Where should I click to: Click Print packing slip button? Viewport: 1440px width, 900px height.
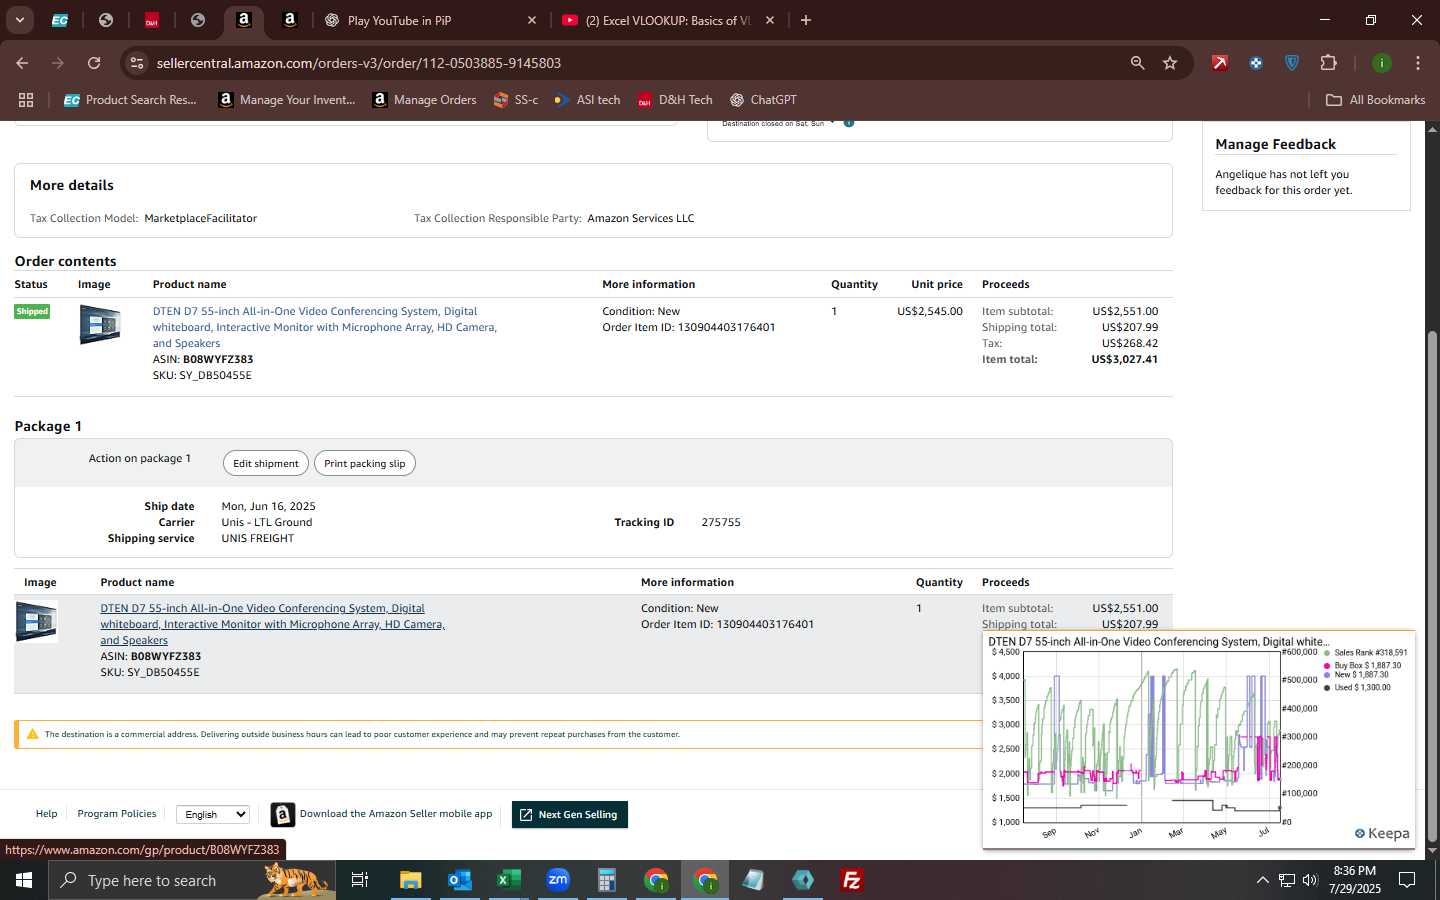(x=364, y=463)
